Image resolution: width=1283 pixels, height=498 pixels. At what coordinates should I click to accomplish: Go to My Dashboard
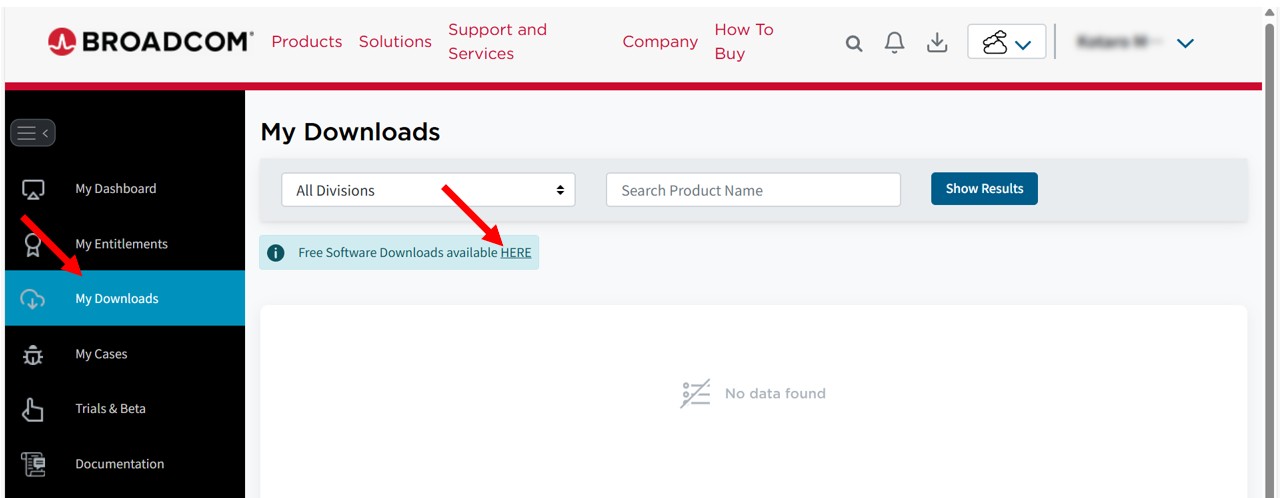[x=116, y=189]
